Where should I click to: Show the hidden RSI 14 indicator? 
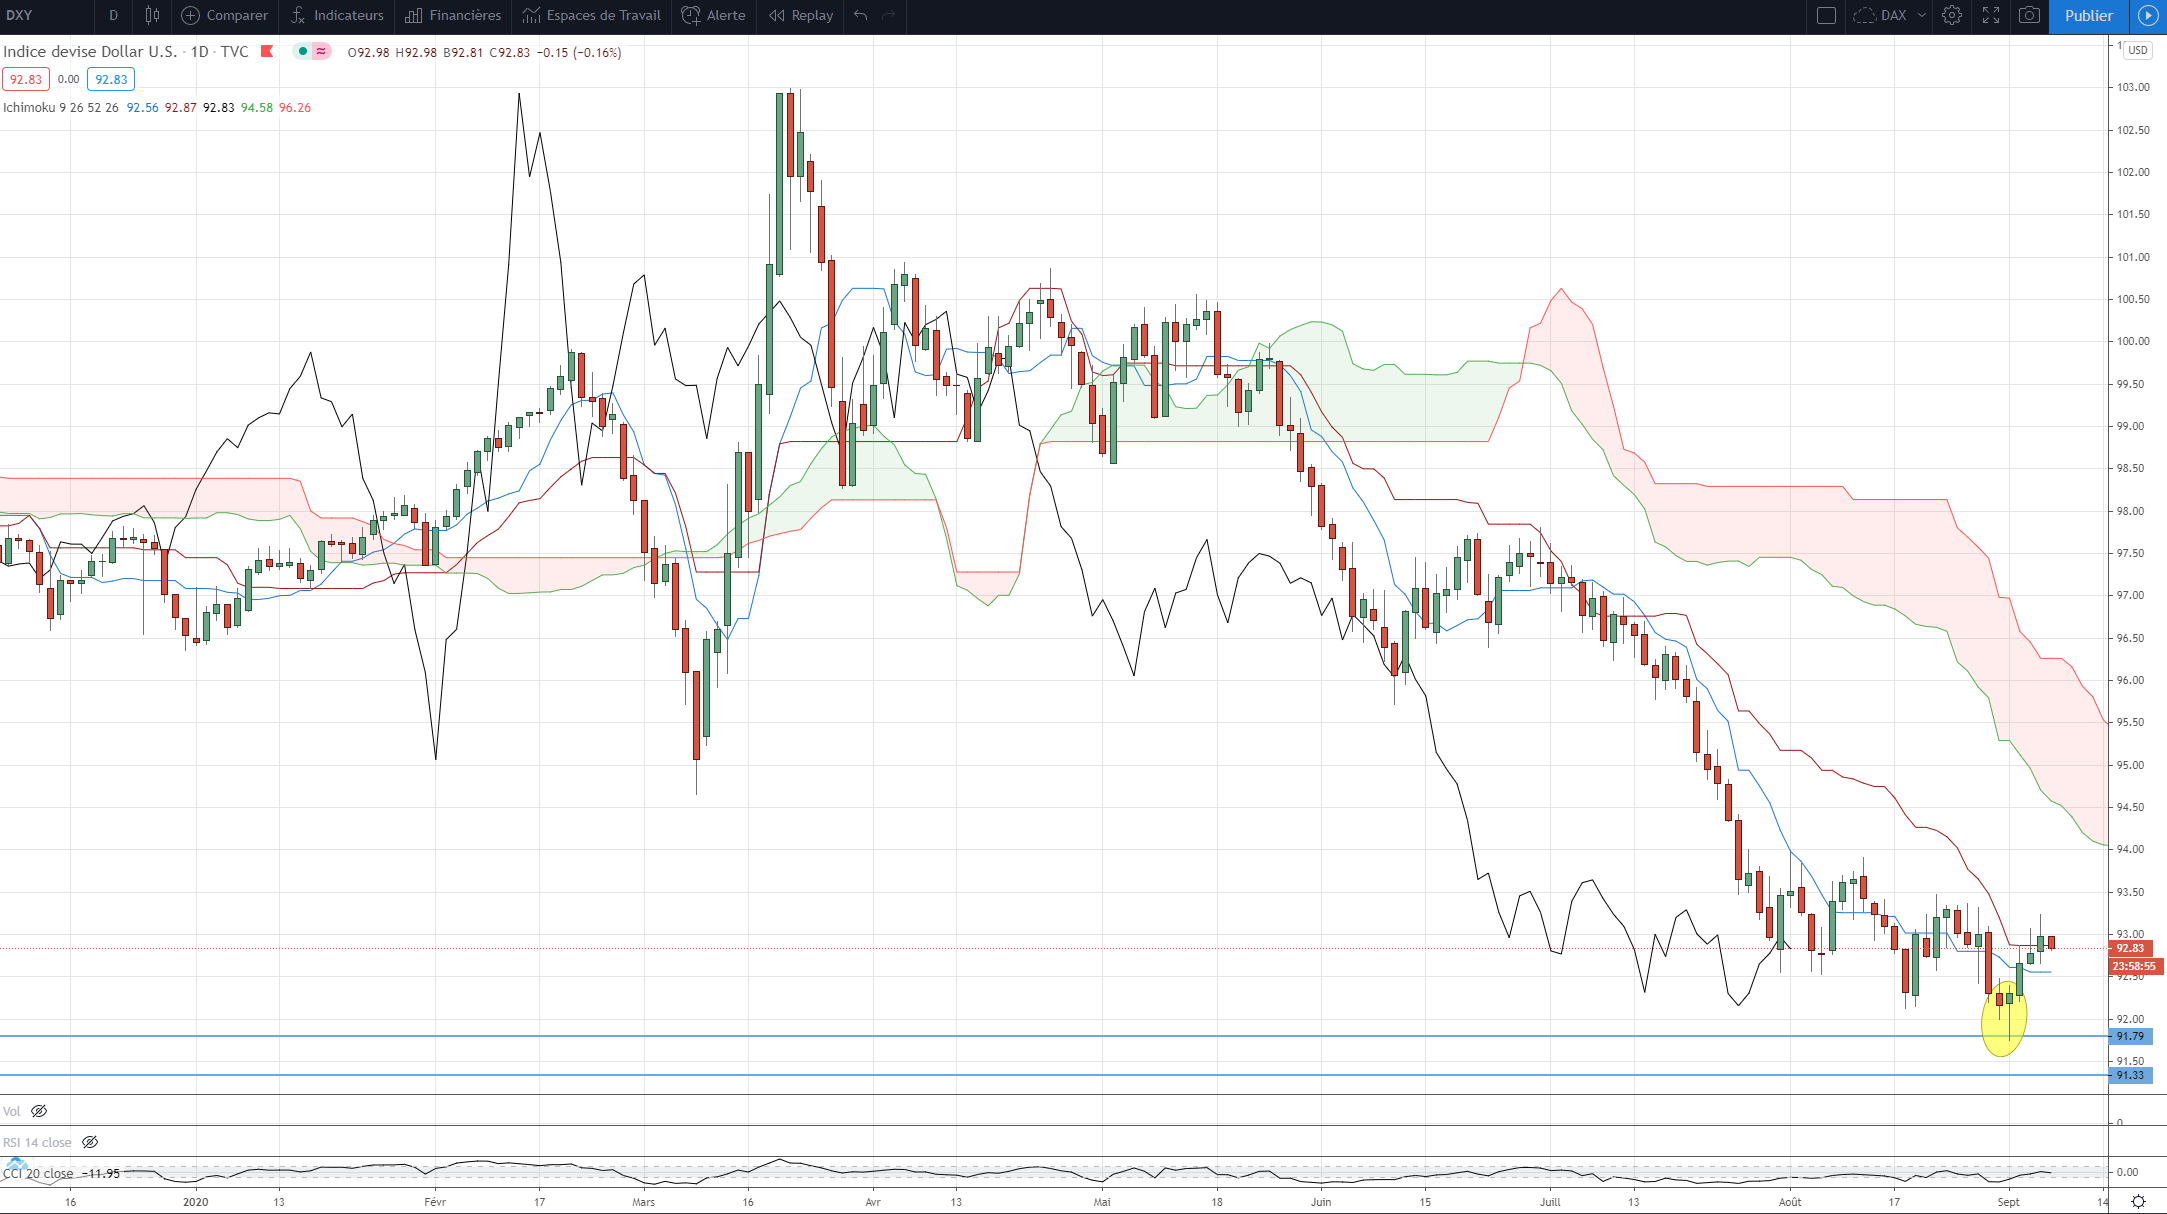click(90, 1142)
